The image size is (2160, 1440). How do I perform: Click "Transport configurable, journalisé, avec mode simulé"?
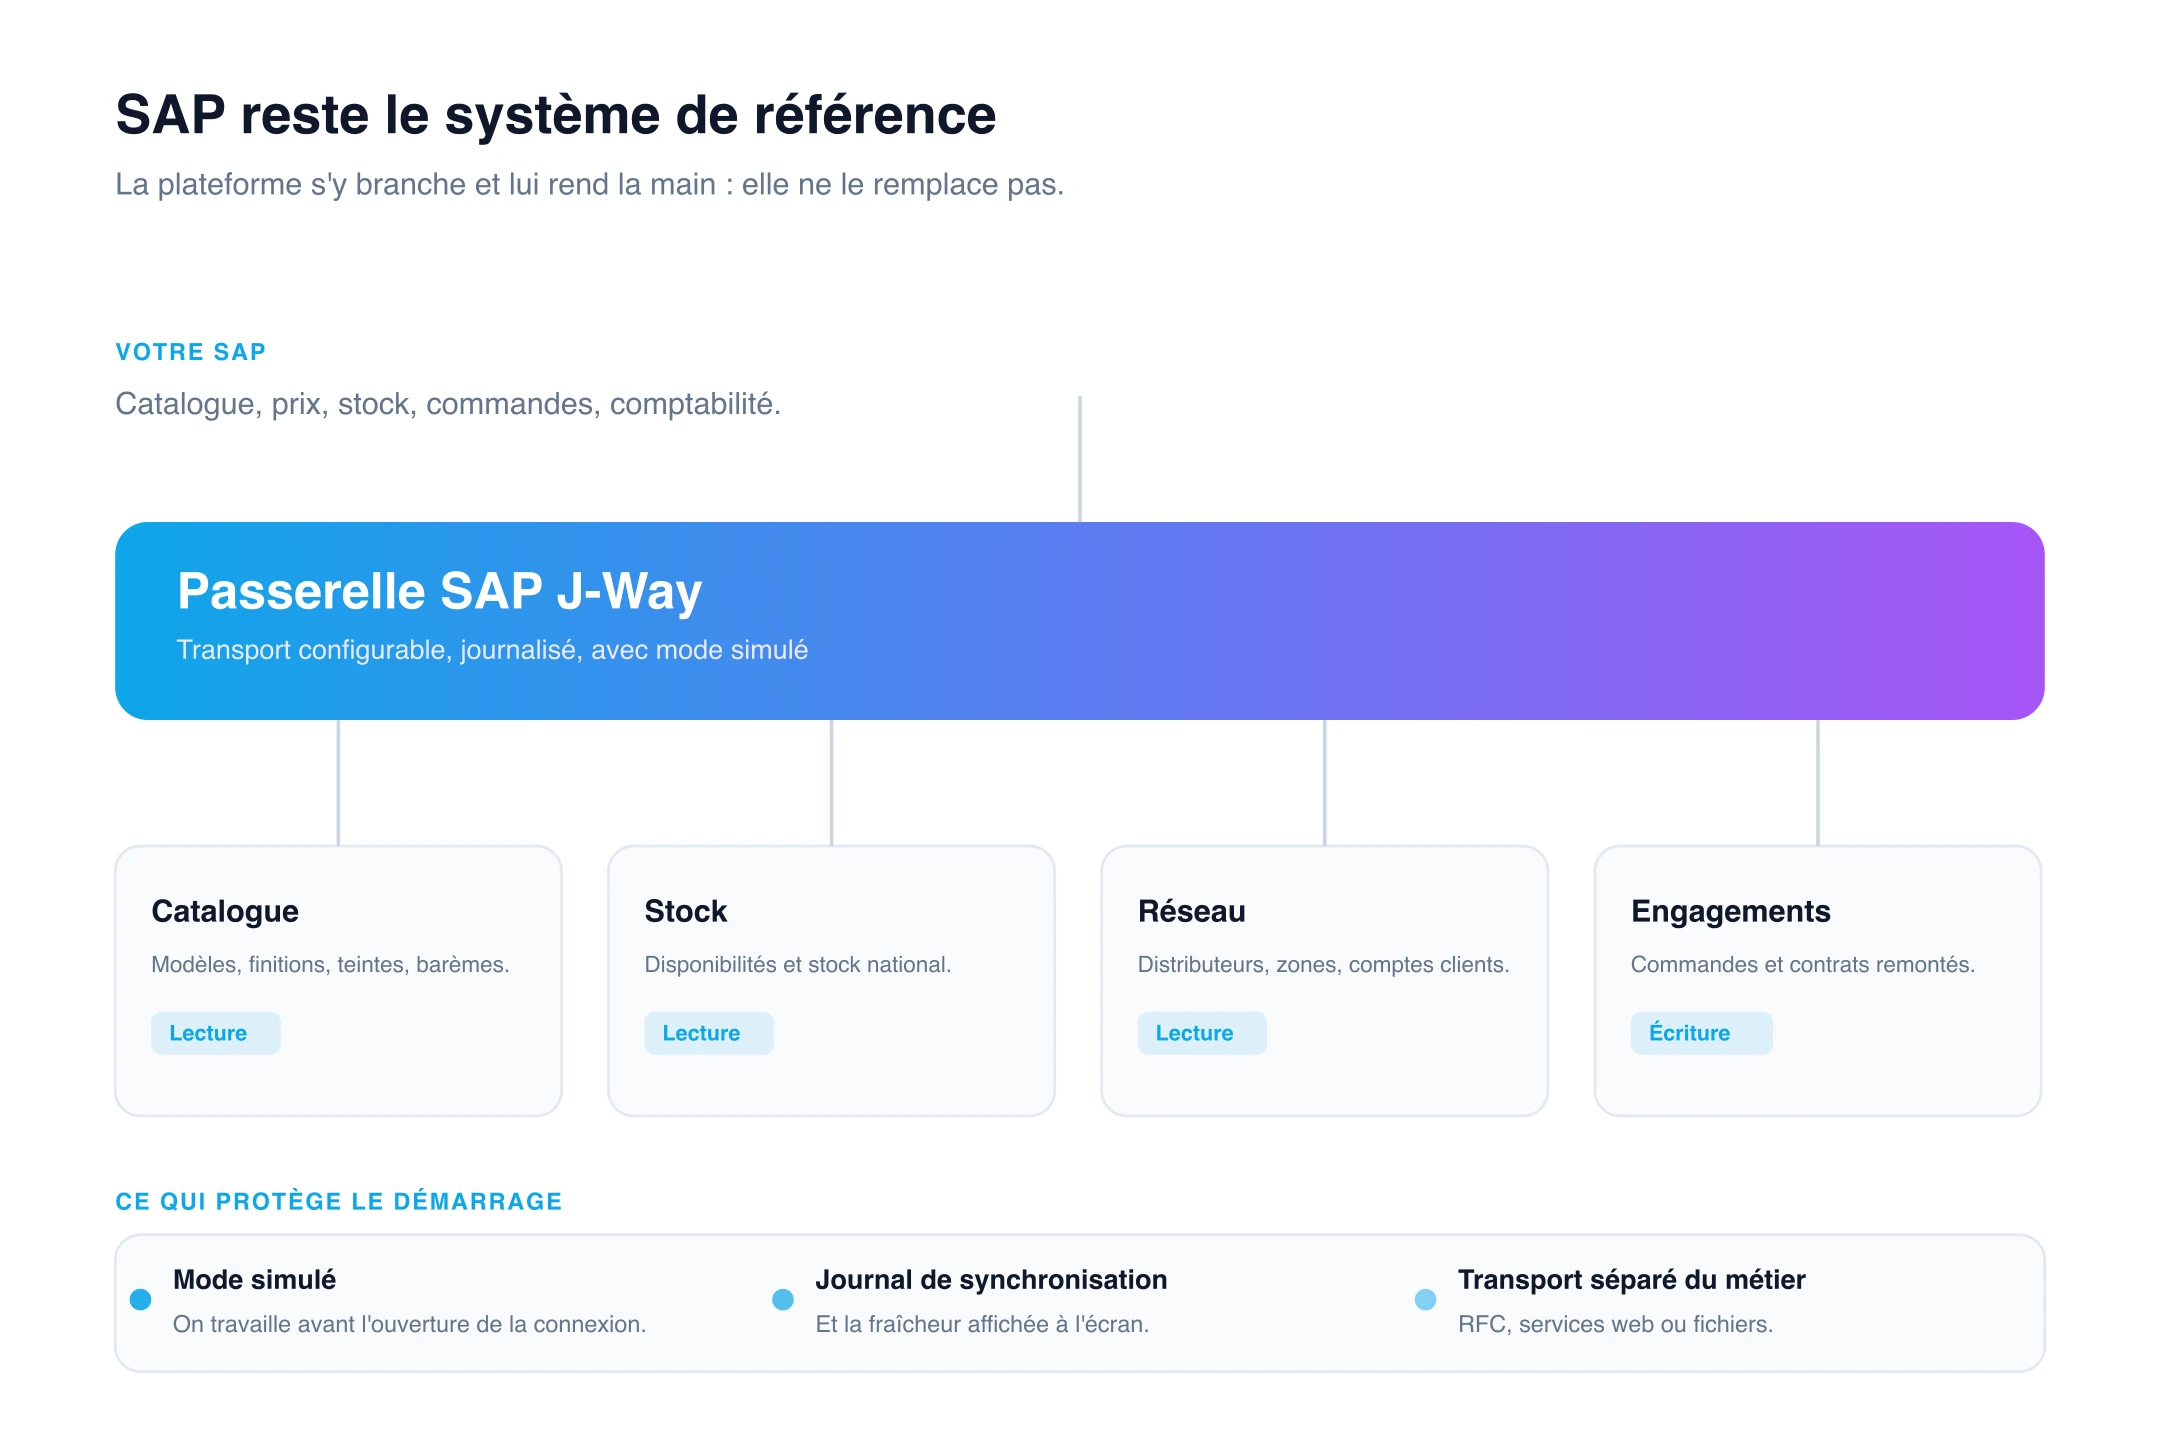(x=492, y=650)
